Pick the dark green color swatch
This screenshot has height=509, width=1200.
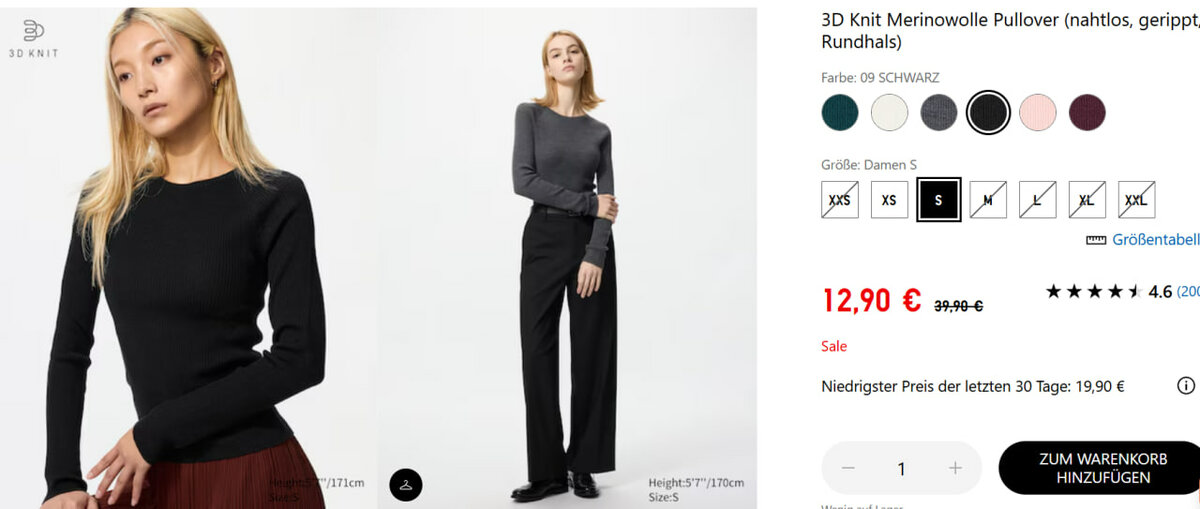coord(840,113)
